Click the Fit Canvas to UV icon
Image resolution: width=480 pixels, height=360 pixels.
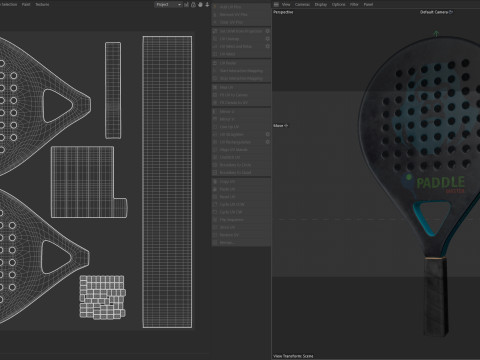coord(215,103)
